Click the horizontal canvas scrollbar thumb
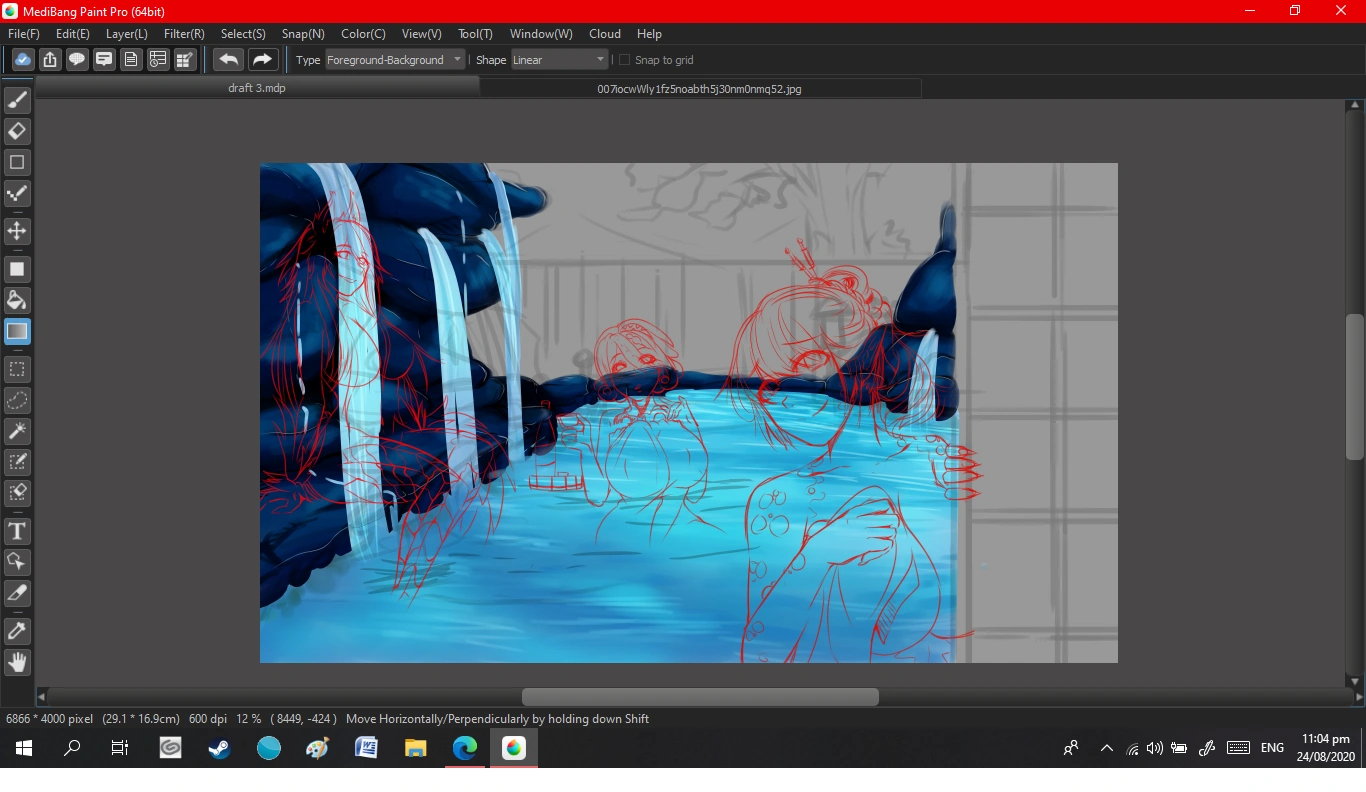 tap(700, 696)
